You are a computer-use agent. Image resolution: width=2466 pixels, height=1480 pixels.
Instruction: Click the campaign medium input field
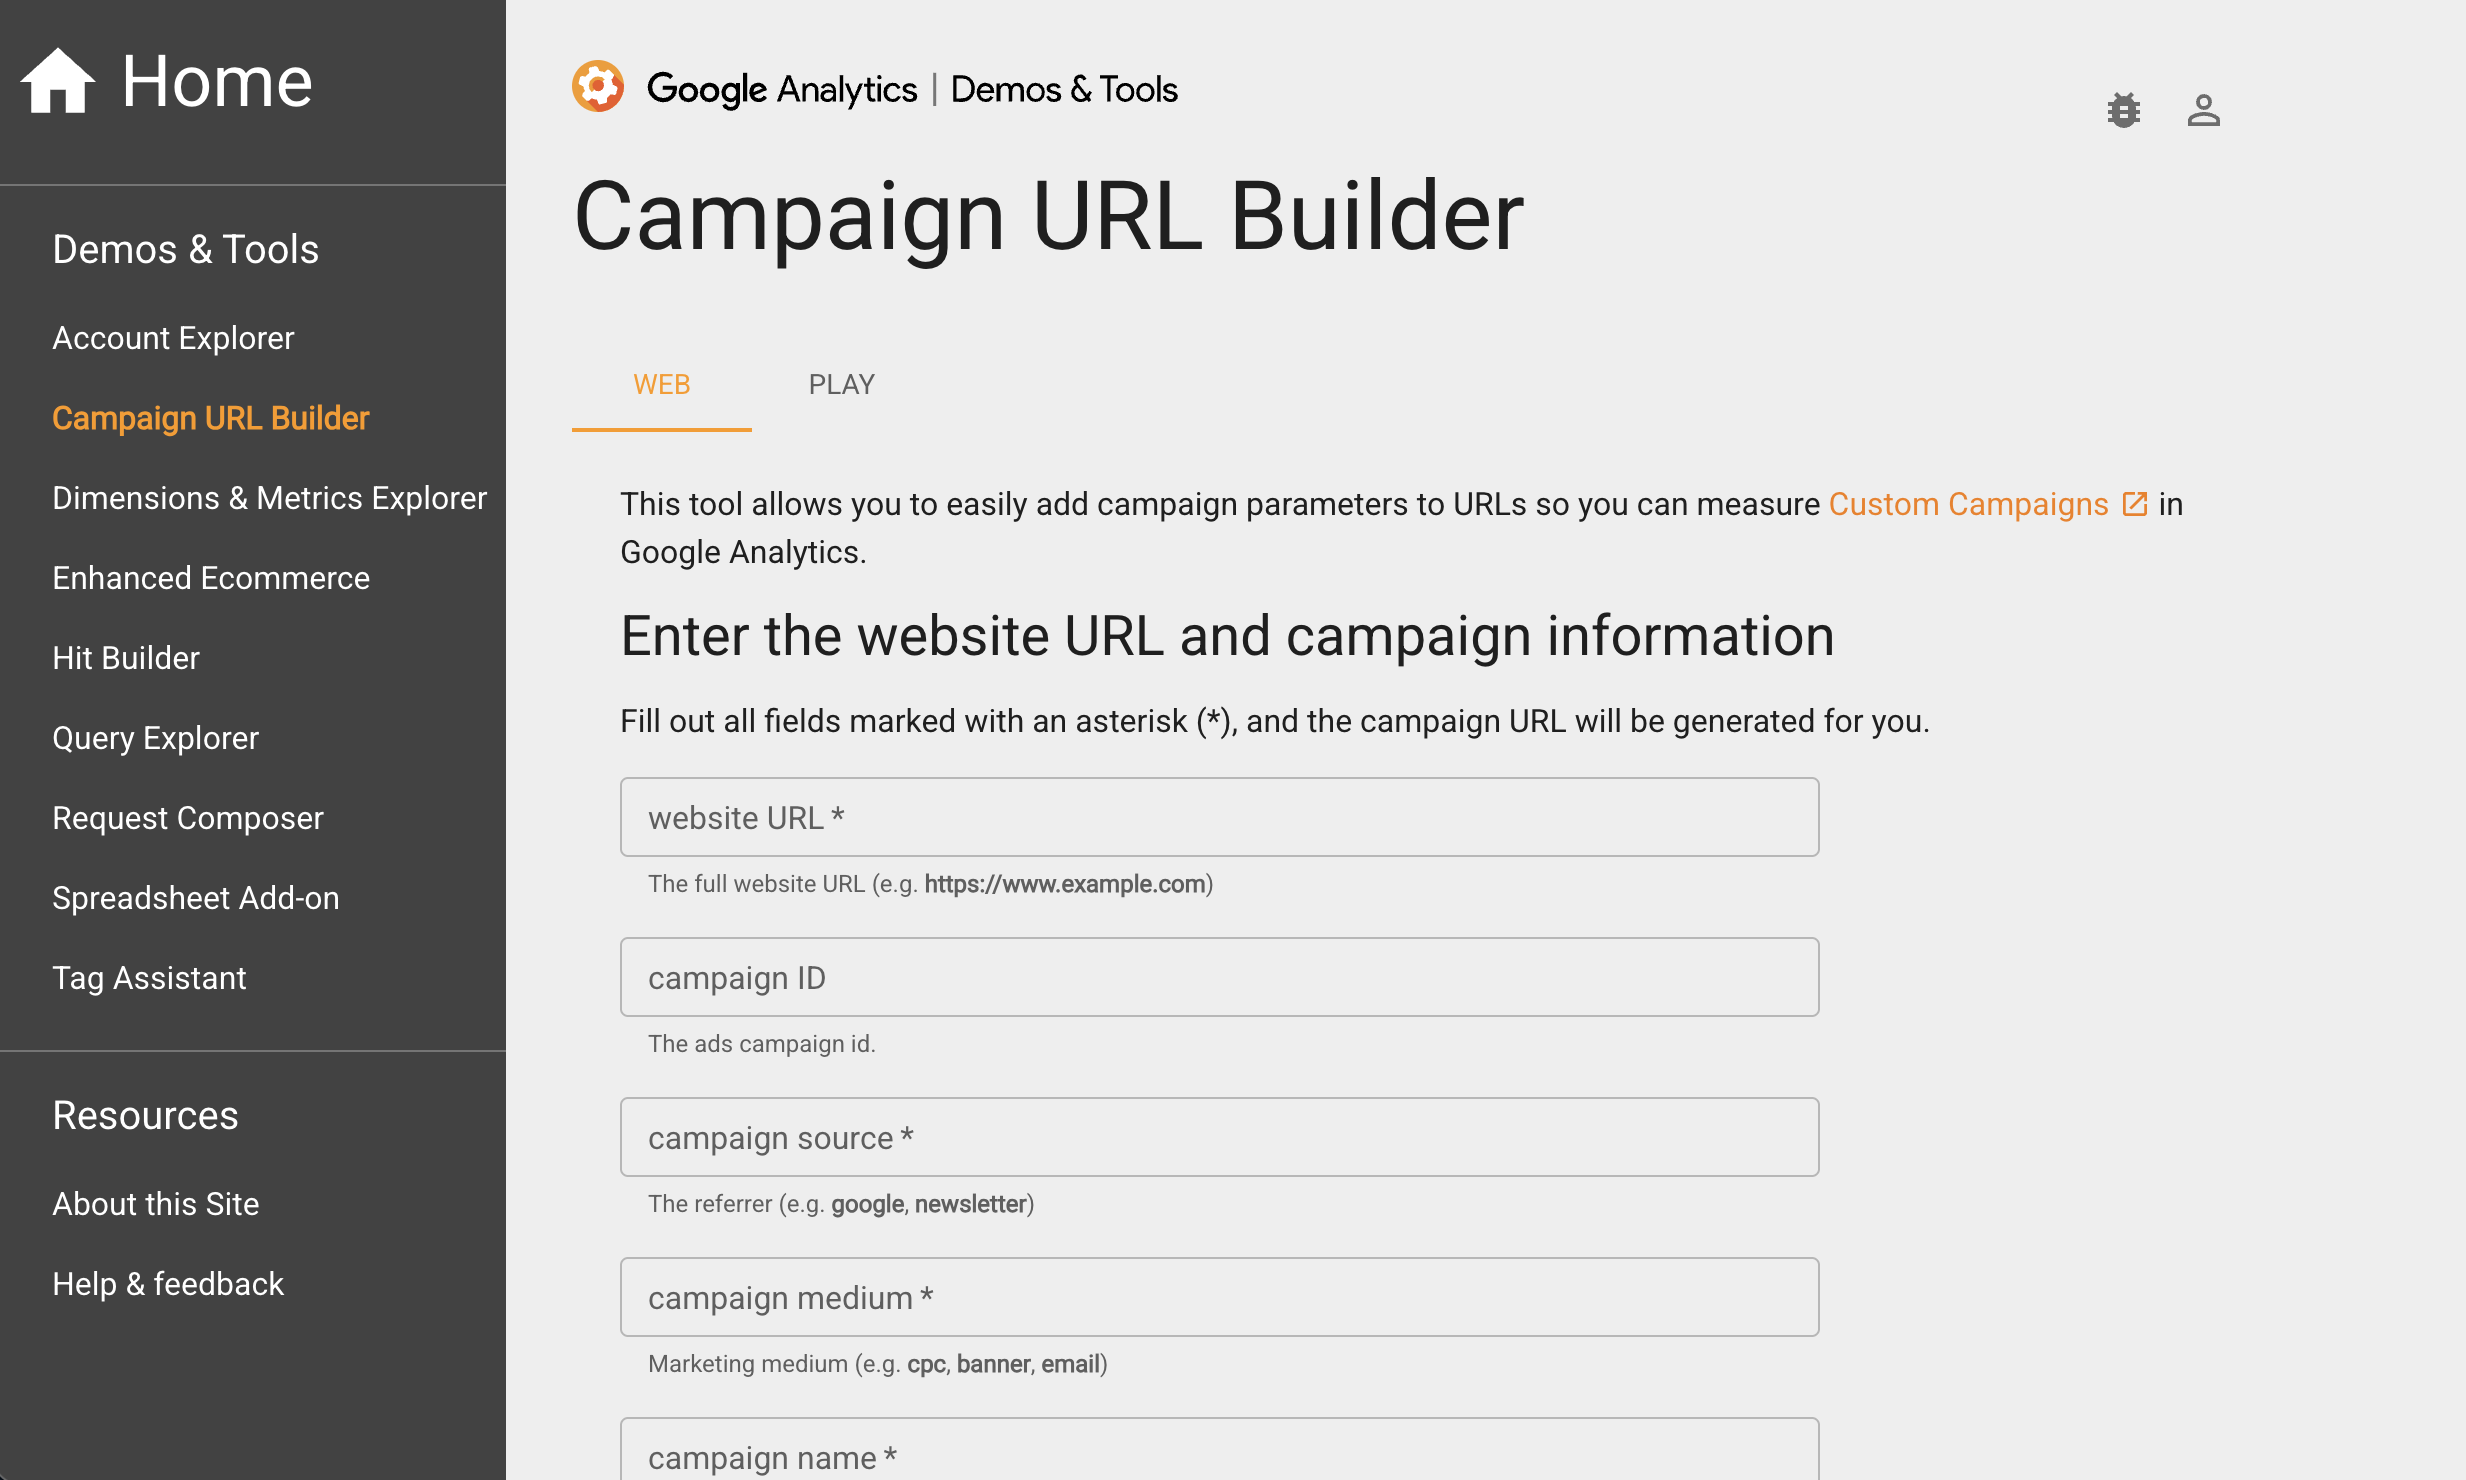tap(1219, 1298)
